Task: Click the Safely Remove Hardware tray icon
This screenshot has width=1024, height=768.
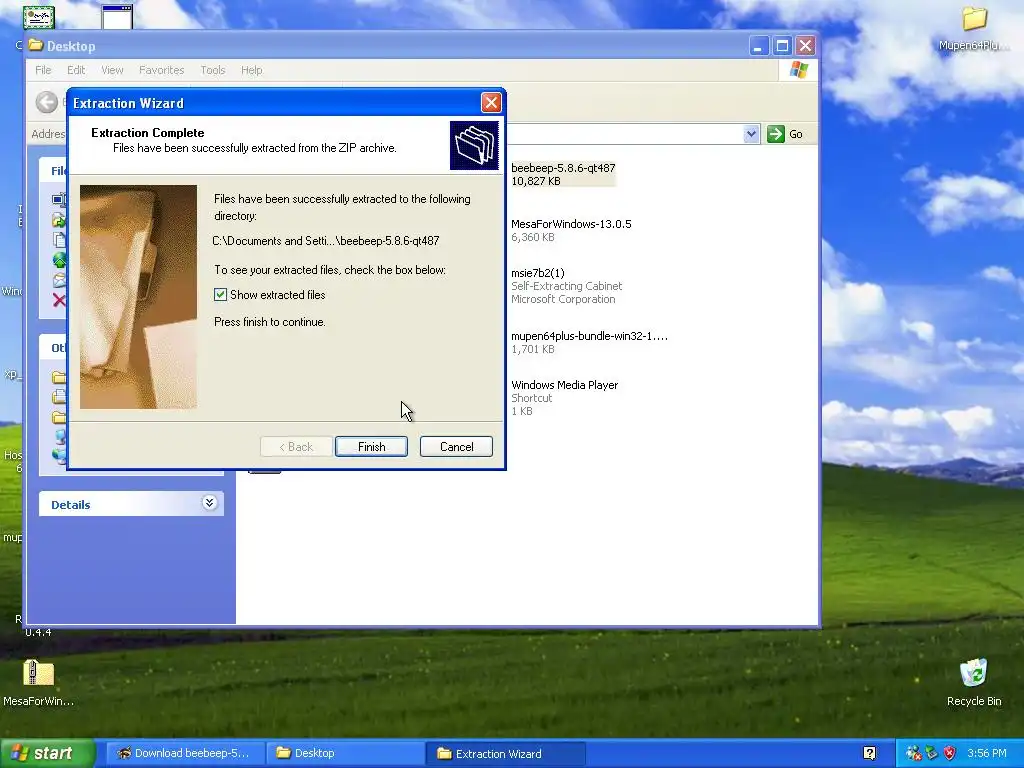Action: point(931,753)
